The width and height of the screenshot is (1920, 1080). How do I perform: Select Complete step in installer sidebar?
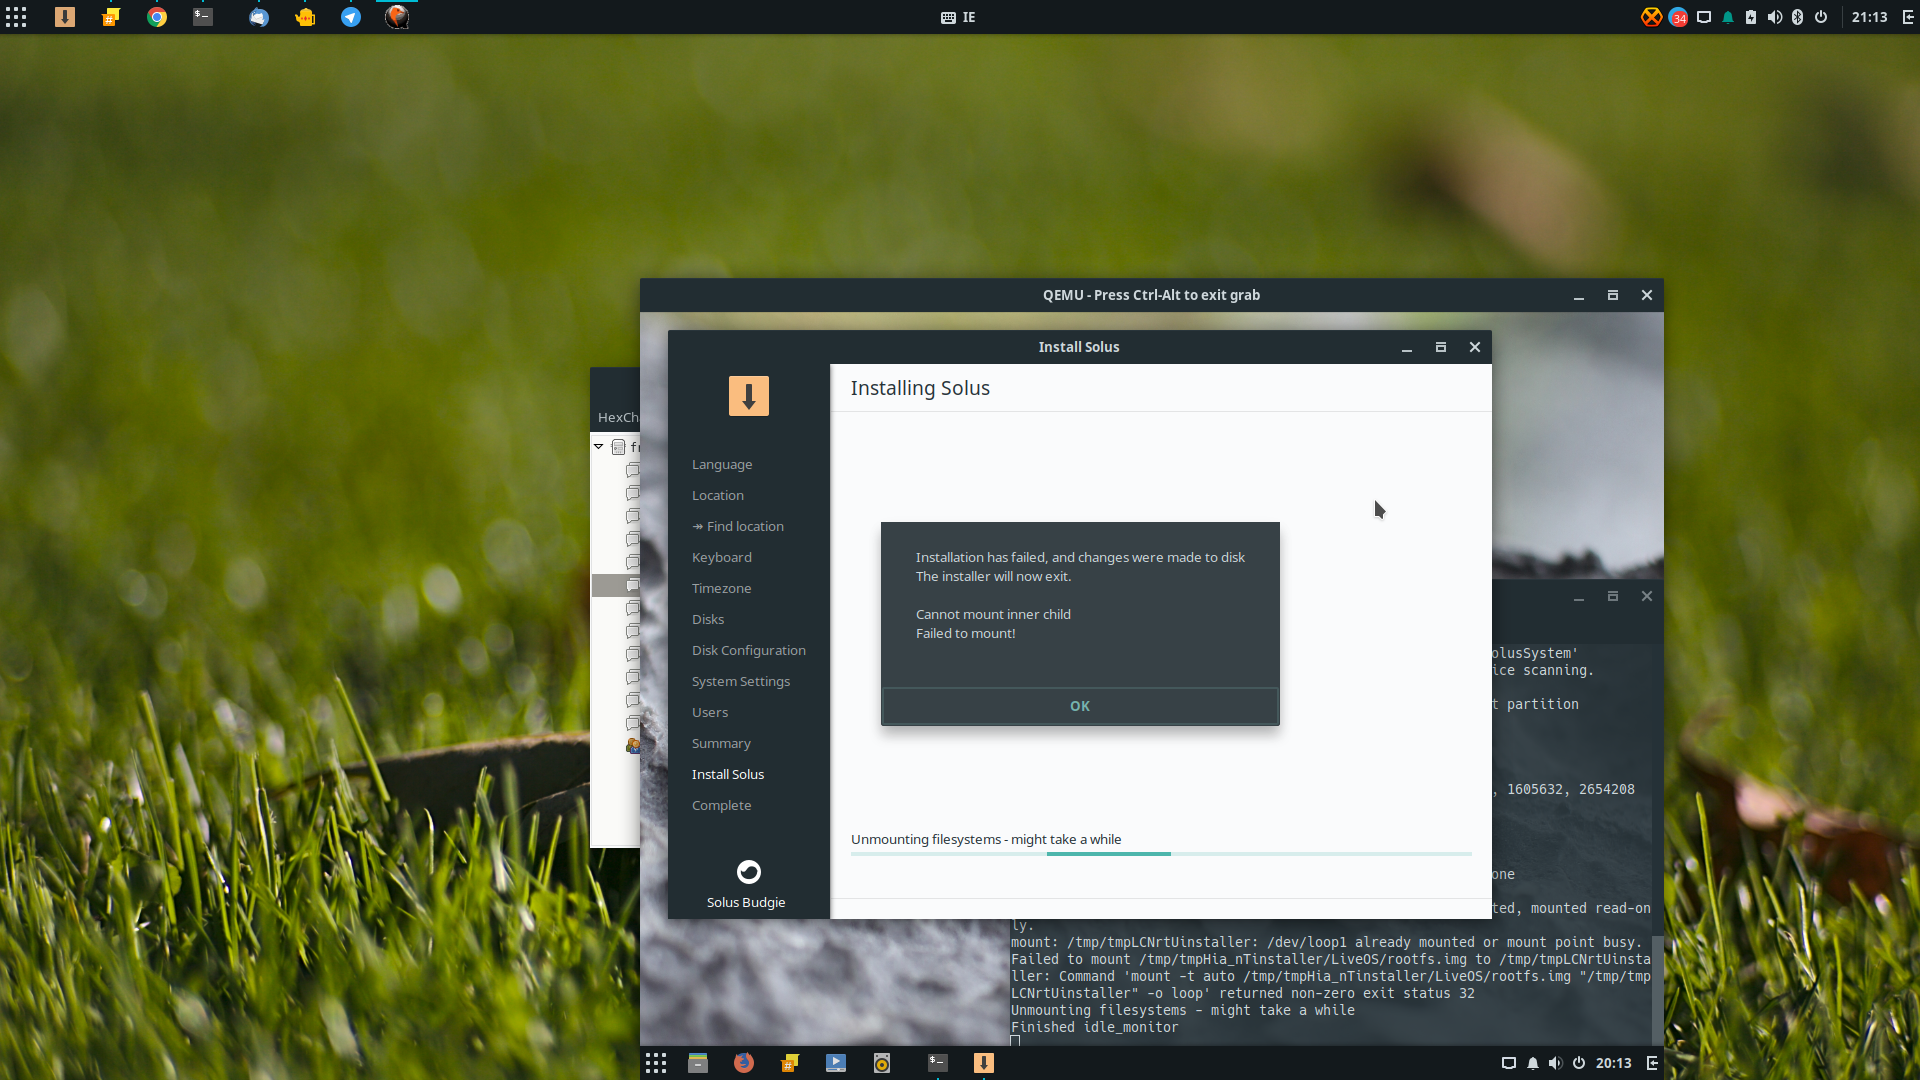pos(721,806)
